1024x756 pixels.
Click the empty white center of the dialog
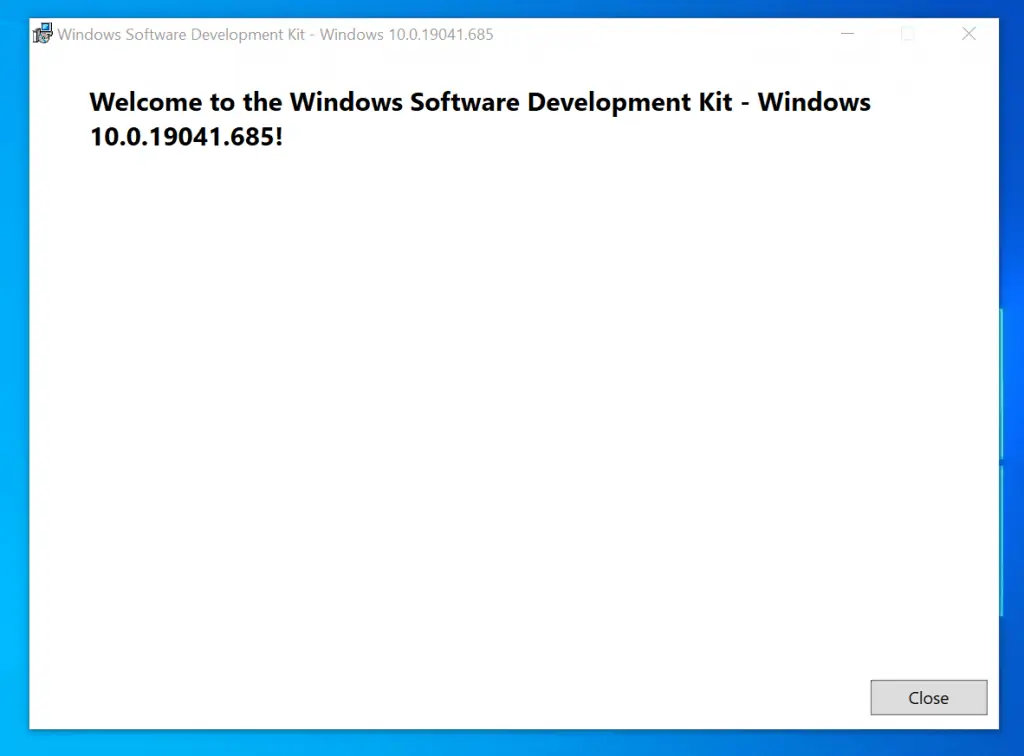click(x=512, y=400)
